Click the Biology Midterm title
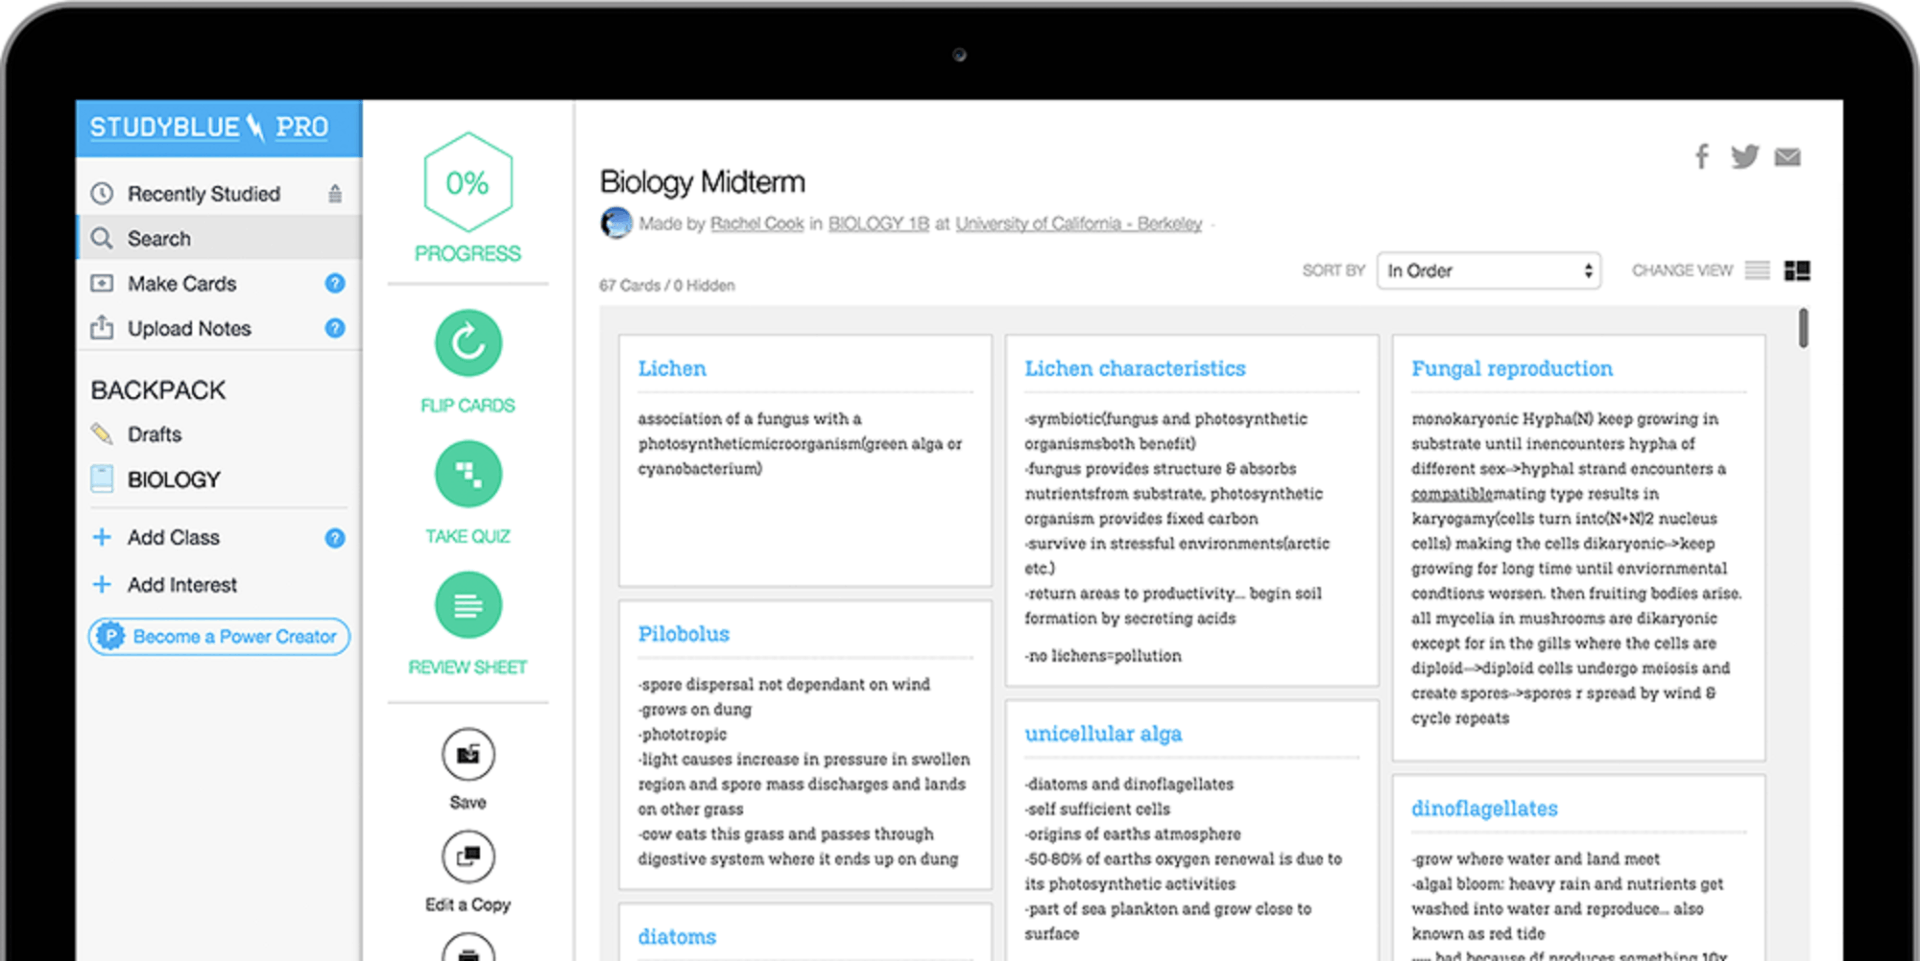Screen dimensions: 1920x961 702,181
